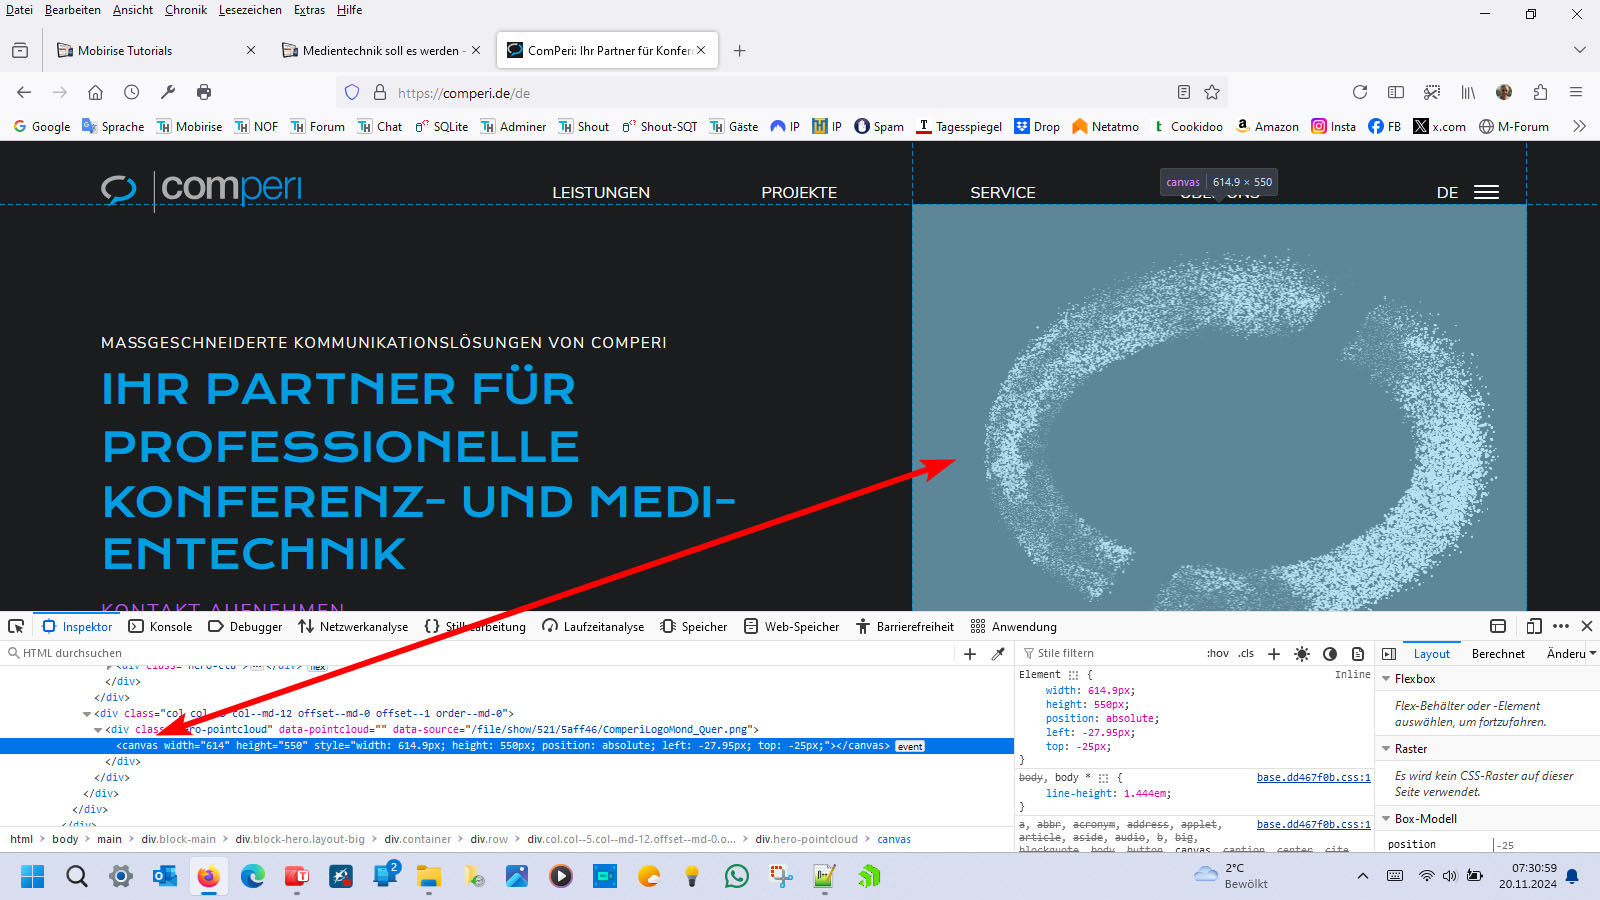Click the eyedropper color picker icon

click(997, 654)
